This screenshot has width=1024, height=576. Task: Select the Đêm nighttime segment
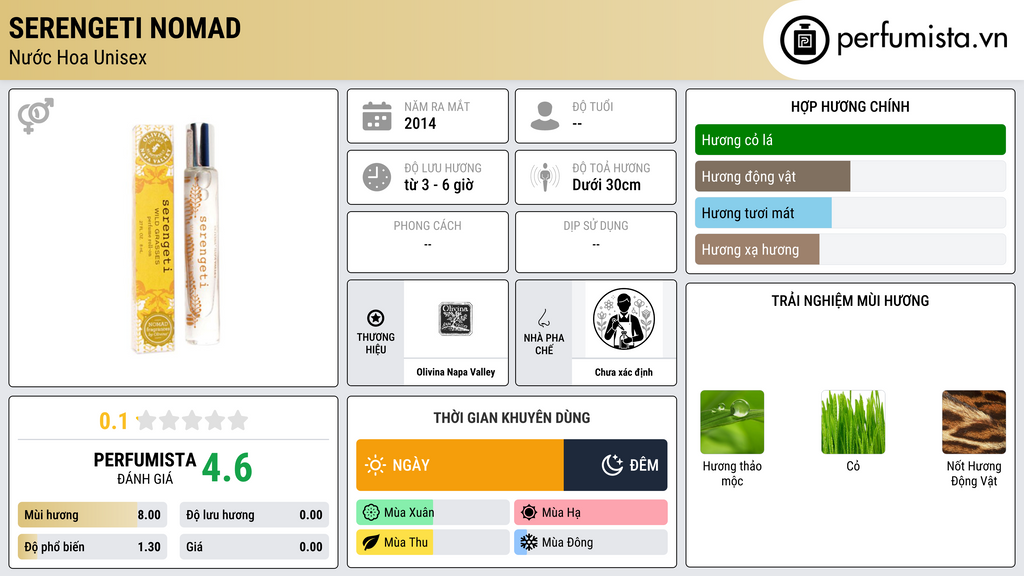(615, 465)
